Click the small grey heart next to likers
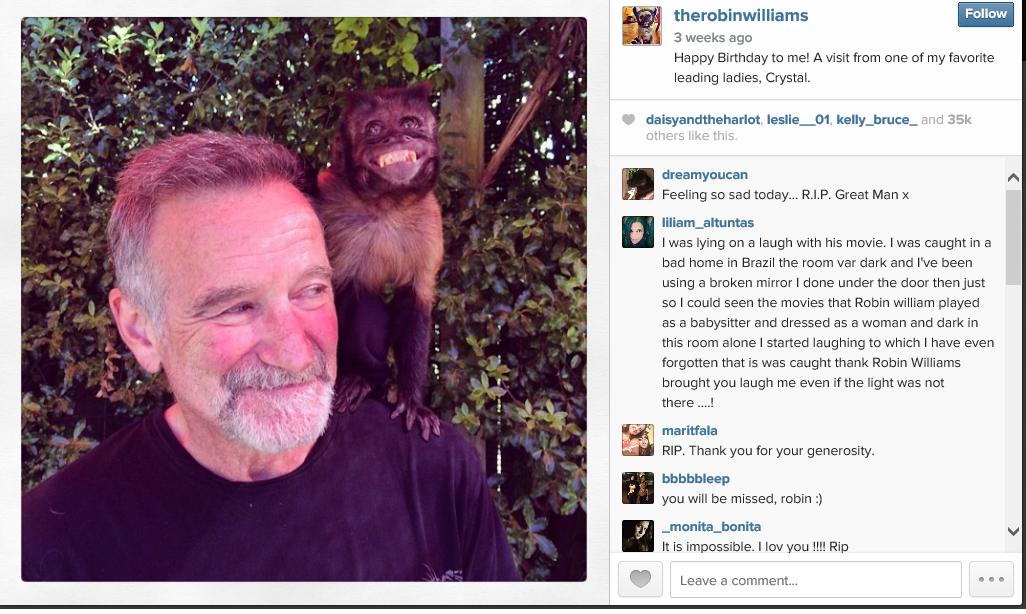The height and width of the screenshot is (614, 1026). point(628,120)
